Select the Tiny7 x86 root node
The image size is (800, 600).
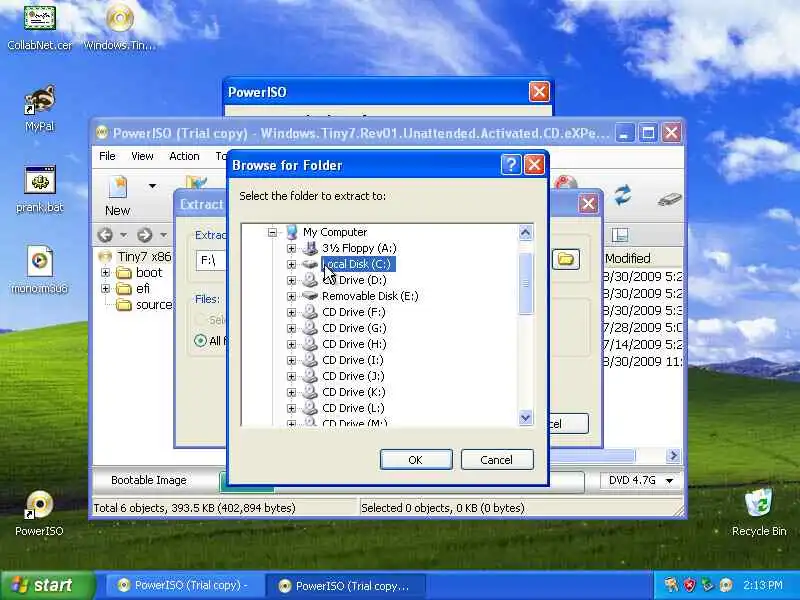coord(136,257)
